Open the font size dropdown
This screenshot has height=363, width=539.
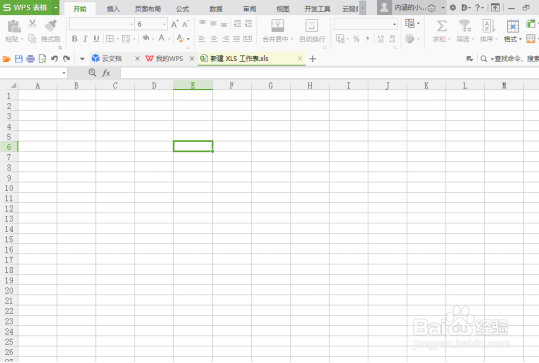tap(164, 24)
